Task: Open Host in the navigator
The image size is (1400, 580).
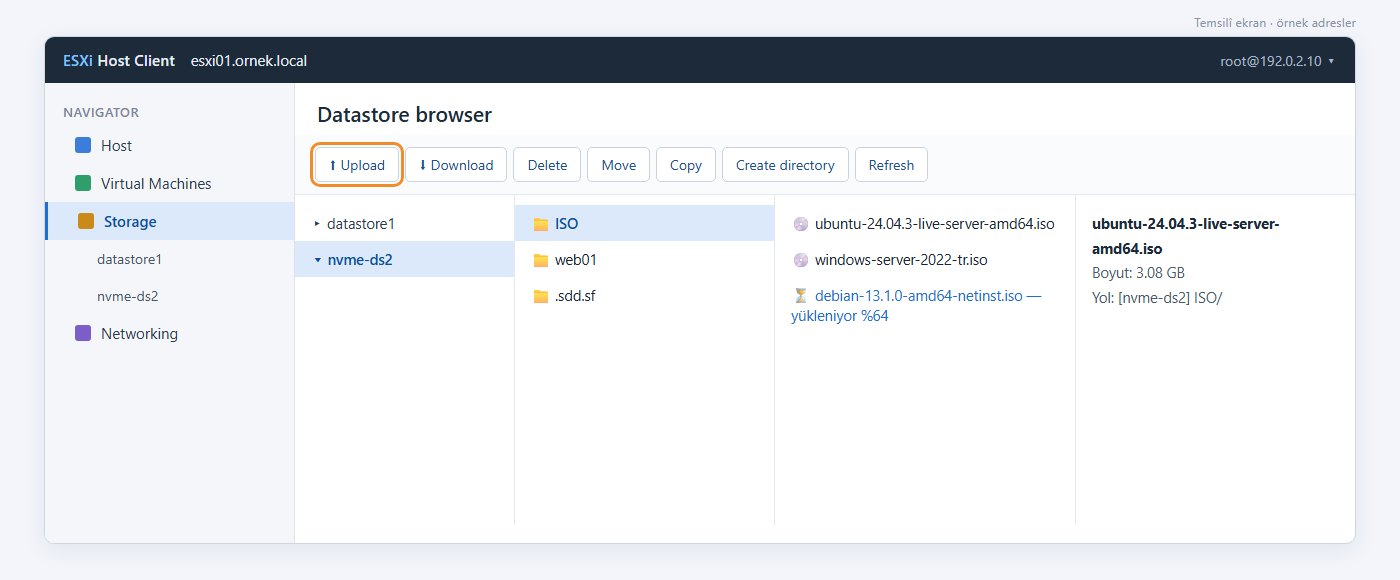Action: pos(170,146)
